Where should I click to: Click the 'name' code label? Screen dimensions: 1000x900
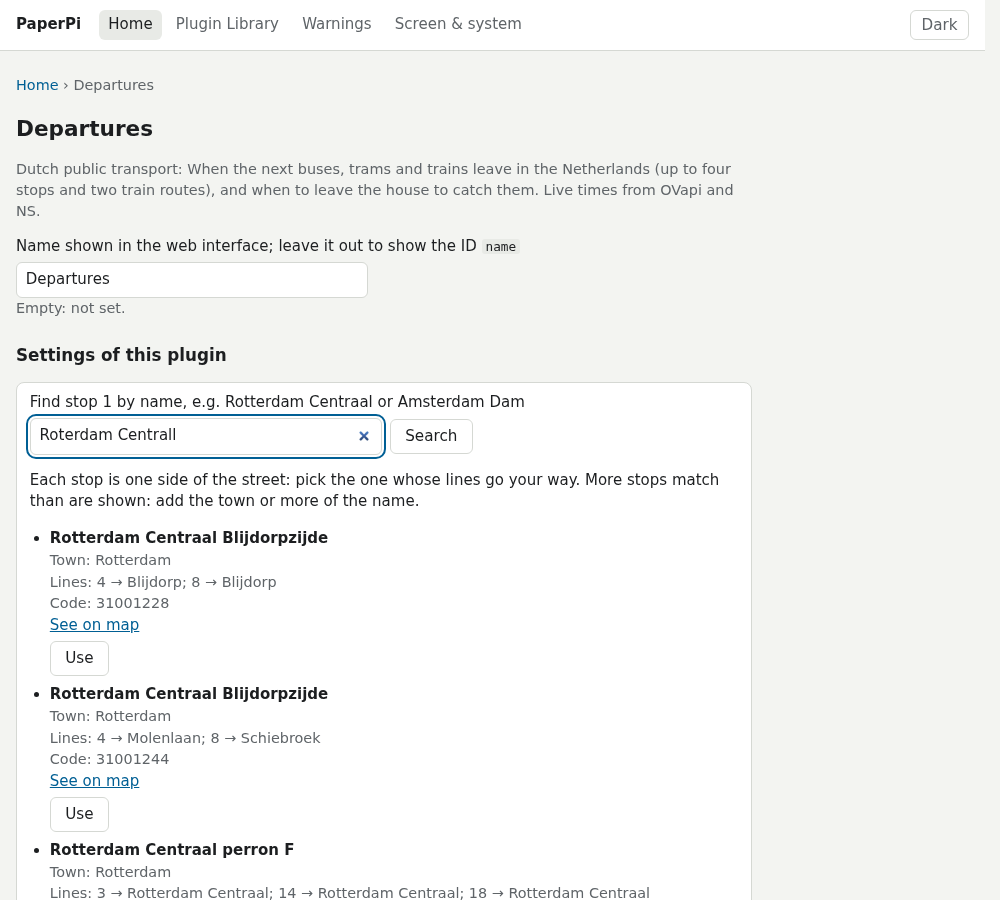(501, 247)
